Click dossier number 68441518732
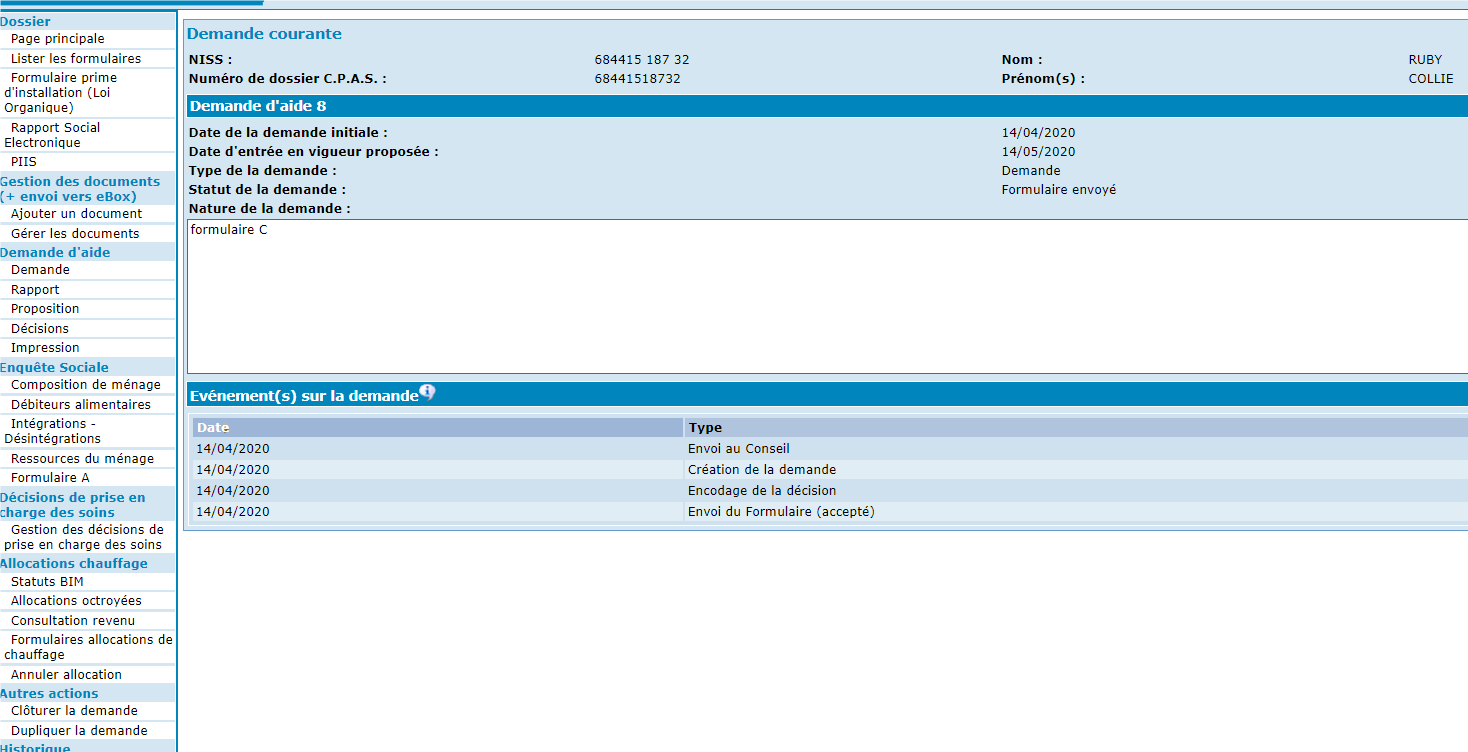Image resolution: width=1468 pixels, height=752 pixels. click(637, 78)
